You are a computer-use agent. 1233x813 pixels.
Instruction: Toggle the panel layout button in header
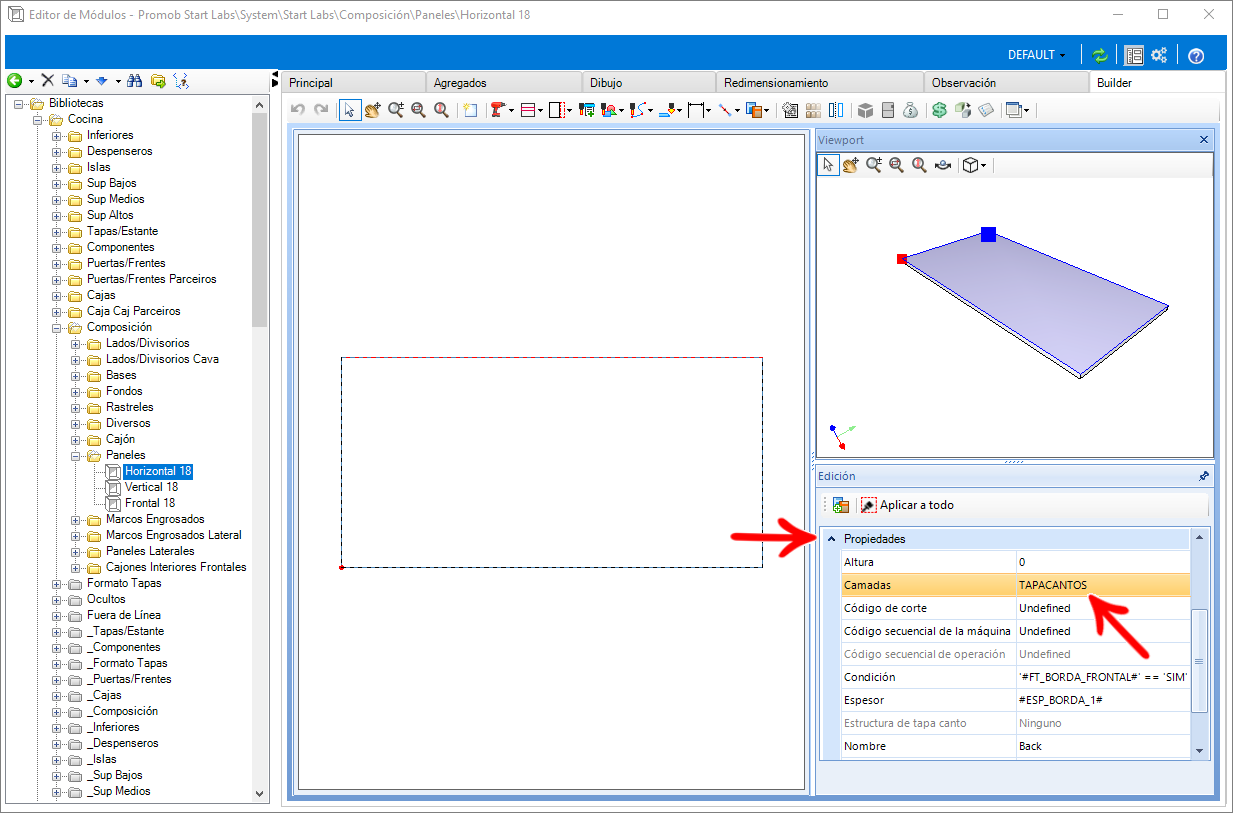(1134, 55)
